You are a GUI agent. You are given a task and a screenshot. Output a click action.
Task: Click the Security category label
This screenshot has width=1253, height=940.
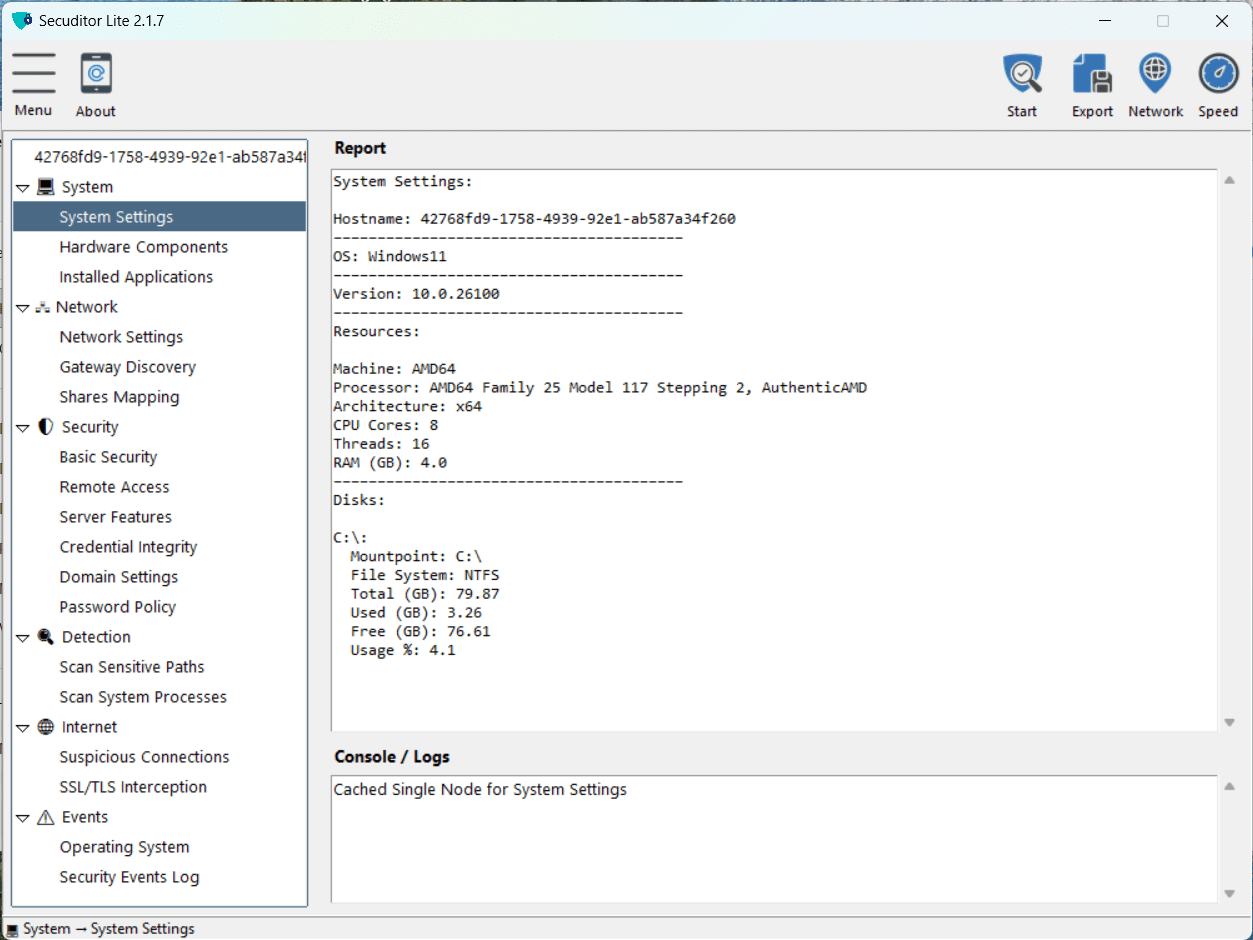90,427
